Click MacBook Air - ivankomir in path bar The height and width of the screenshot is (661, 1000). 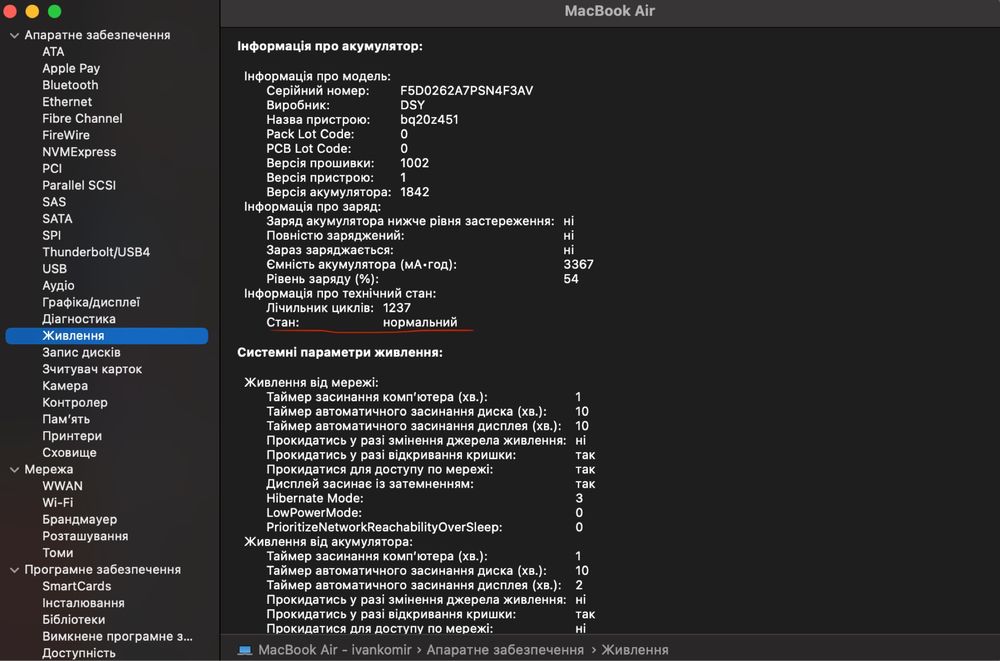point(335,650)
